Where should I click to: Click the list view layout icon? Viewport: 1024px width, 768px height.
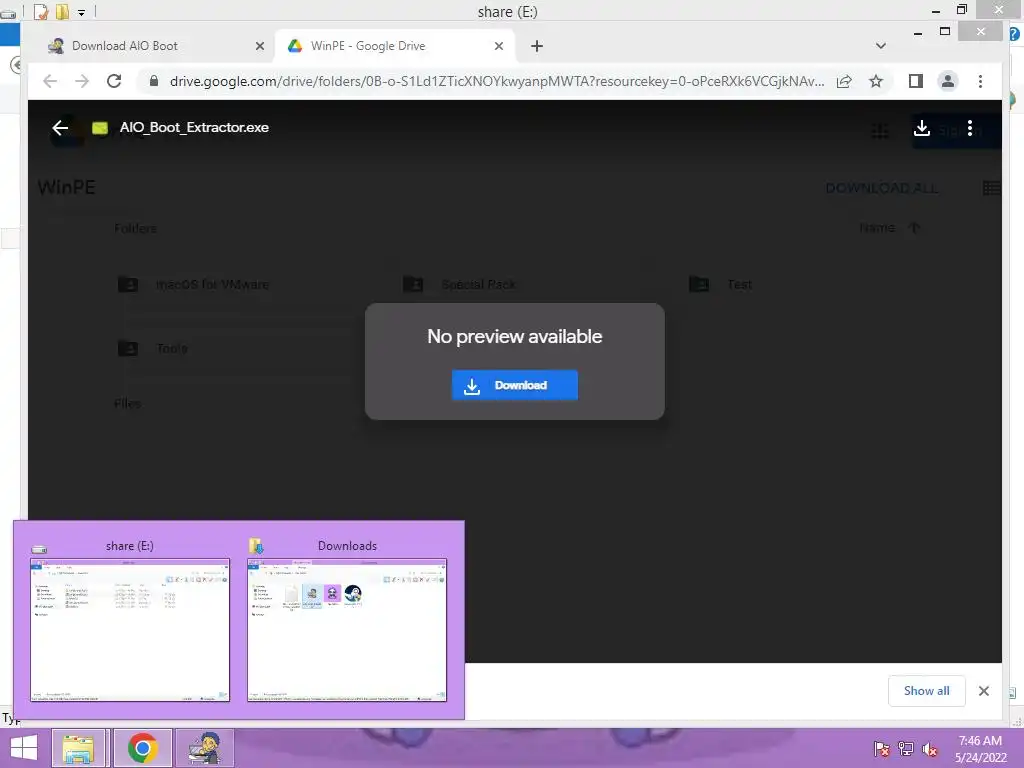click(991, 188)
